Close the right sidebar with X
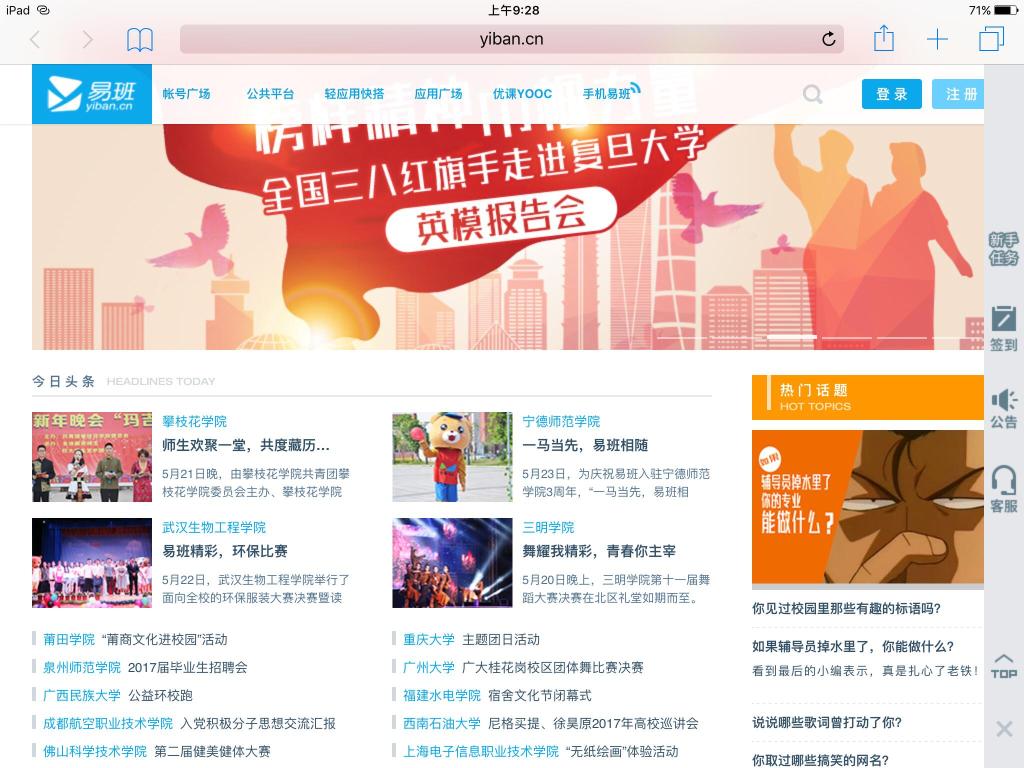Image resolution: width=1024 pixels, height=768 pixels. 1004,729
